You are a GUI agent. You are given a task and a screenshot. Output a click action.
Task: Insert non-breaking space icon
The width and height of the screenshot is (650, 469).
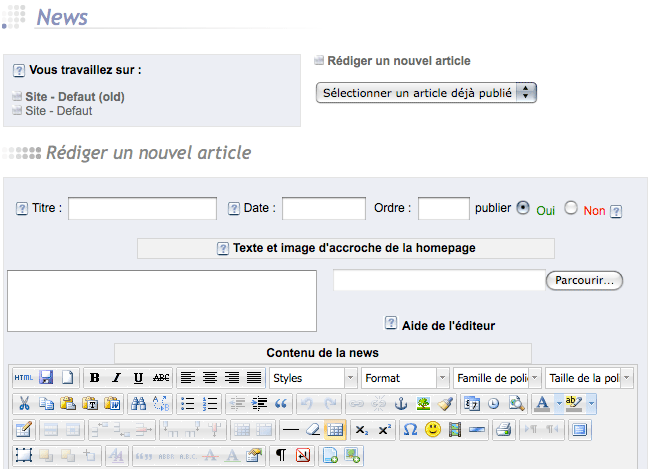[303, 455]
